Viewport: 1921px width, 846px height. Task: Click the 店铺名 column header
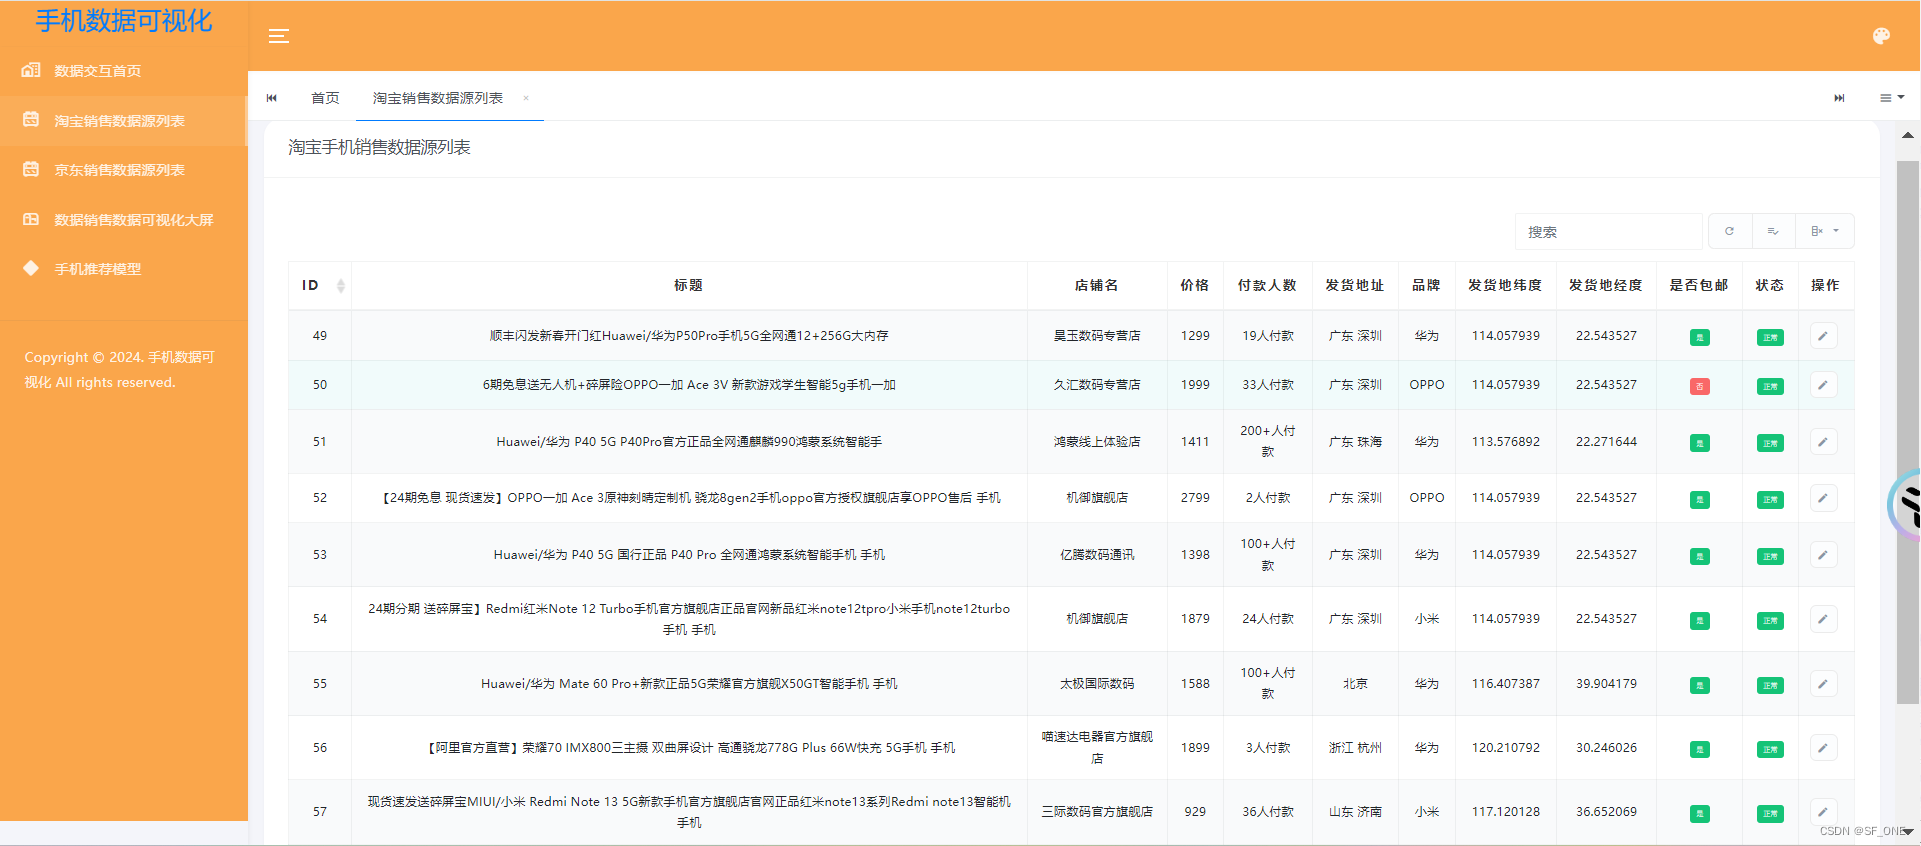[x=1097, y=286]
